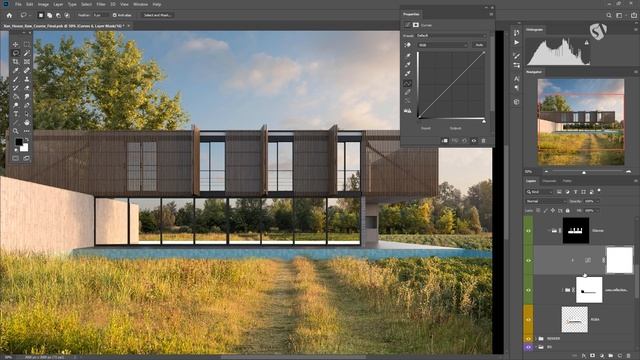Open the Kind filter dropdown in Layers
This screenshot has width=640, height=360.
click(x=539, y=191)
